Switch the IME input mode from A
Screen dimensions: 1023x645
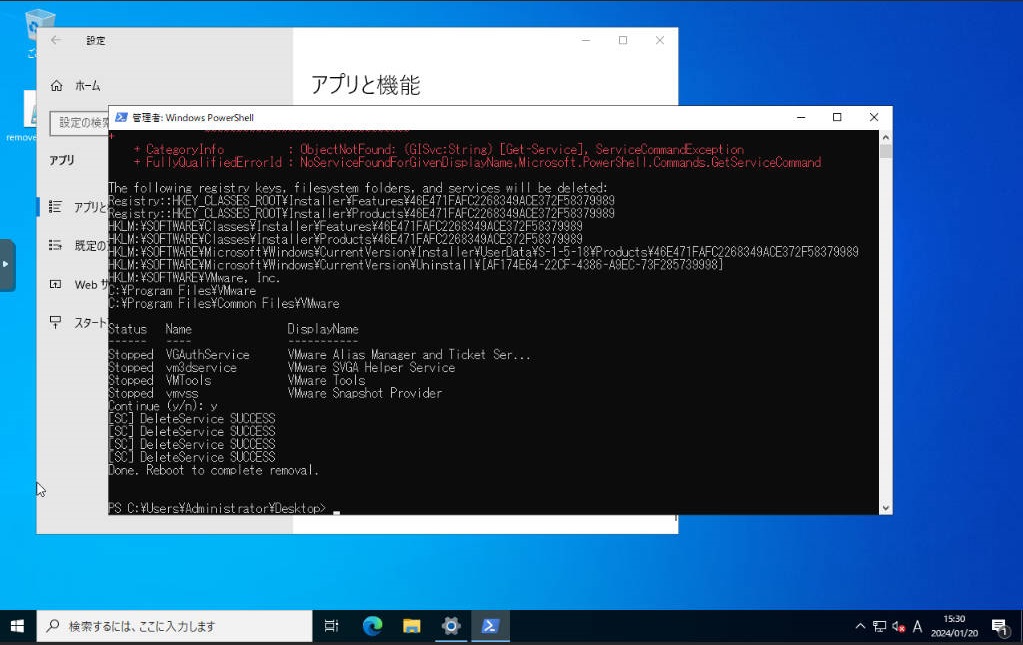coord(916,625)
